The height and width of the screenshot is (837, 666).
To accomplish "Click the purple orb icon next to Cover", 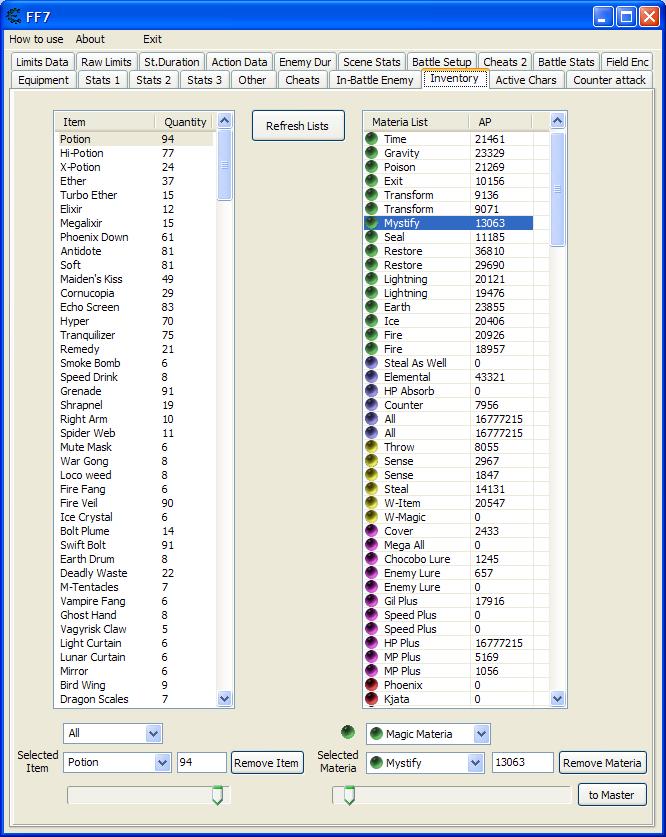I will point(372,531).
